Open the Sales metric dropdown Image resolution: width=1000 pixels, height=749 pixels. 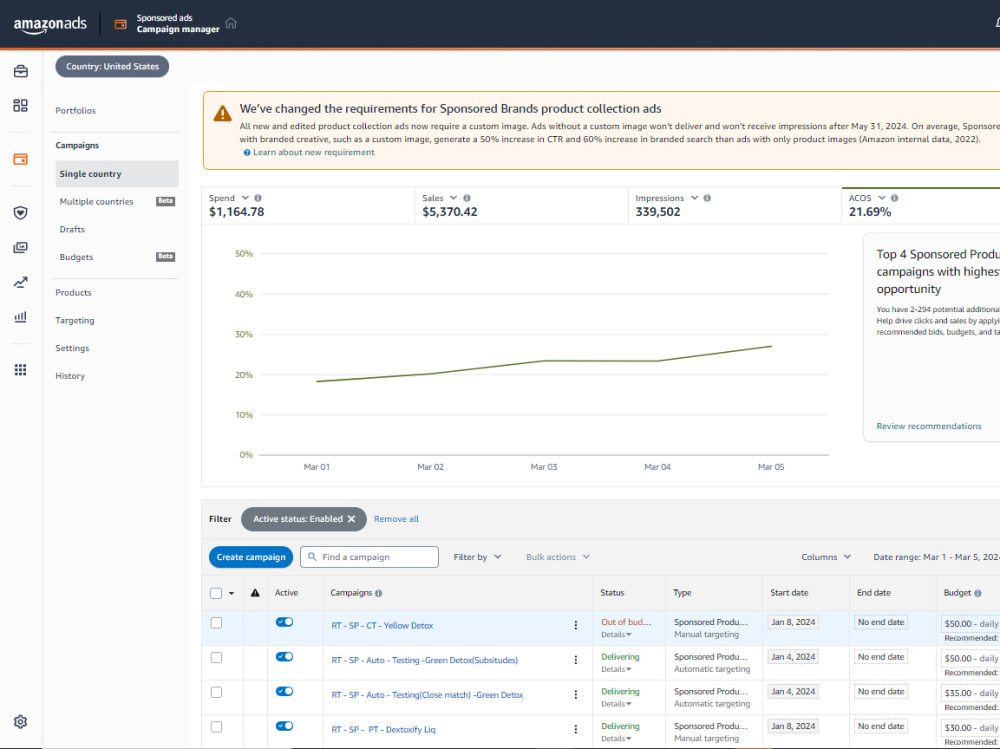click(453, 198)
